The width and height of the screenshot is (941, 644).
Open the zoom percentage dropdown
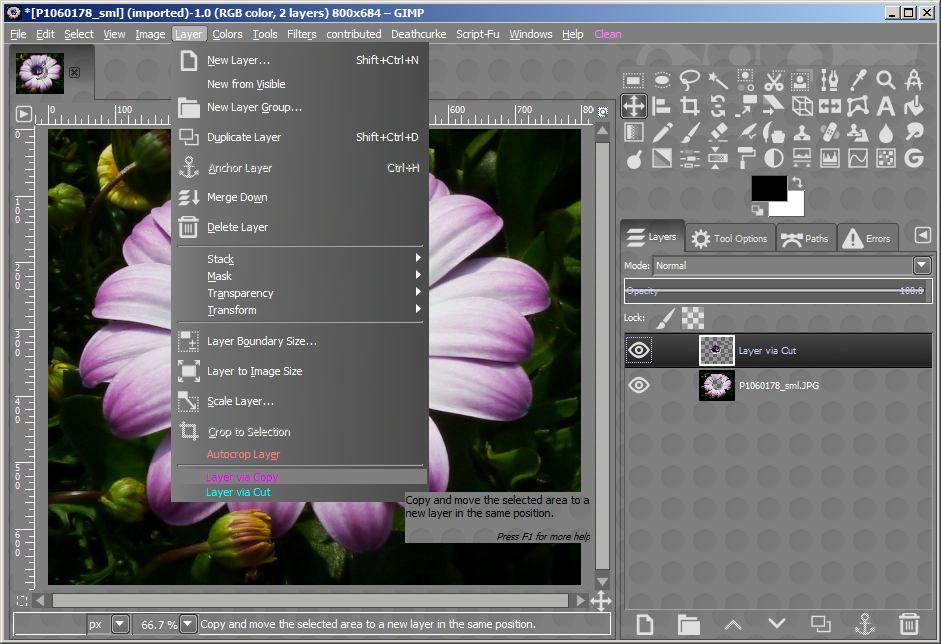187,624
